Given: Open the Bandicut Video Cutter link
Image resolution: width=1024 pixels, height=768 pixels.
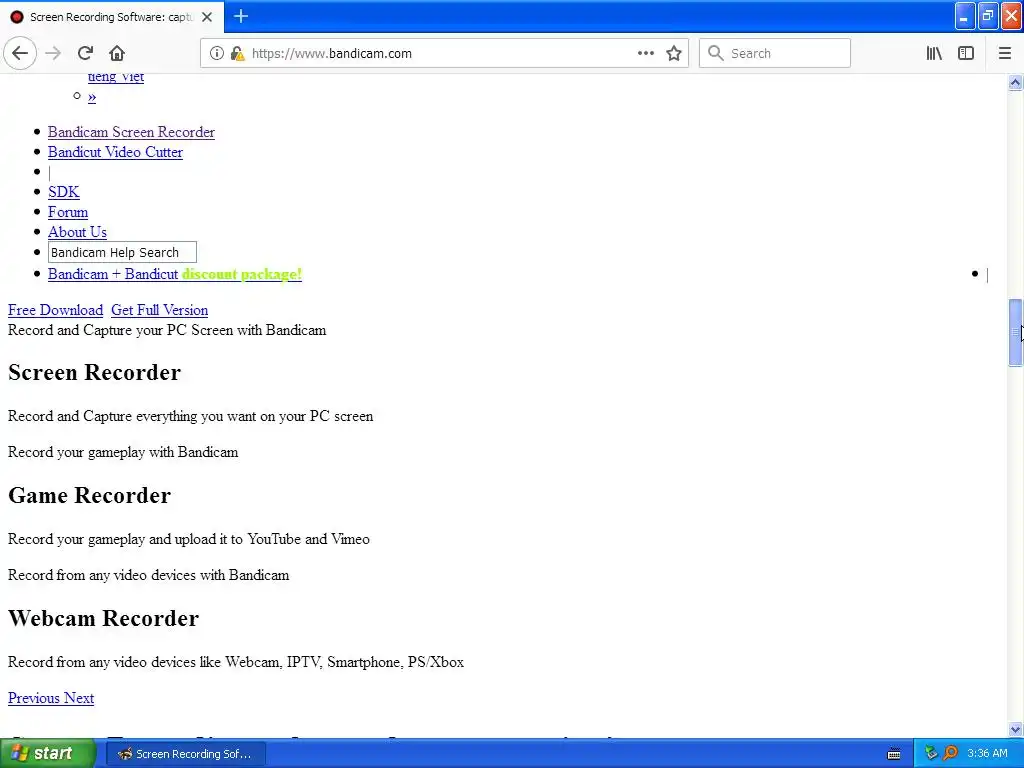Looking at the screenshot, I should click(x=115, y=152).
